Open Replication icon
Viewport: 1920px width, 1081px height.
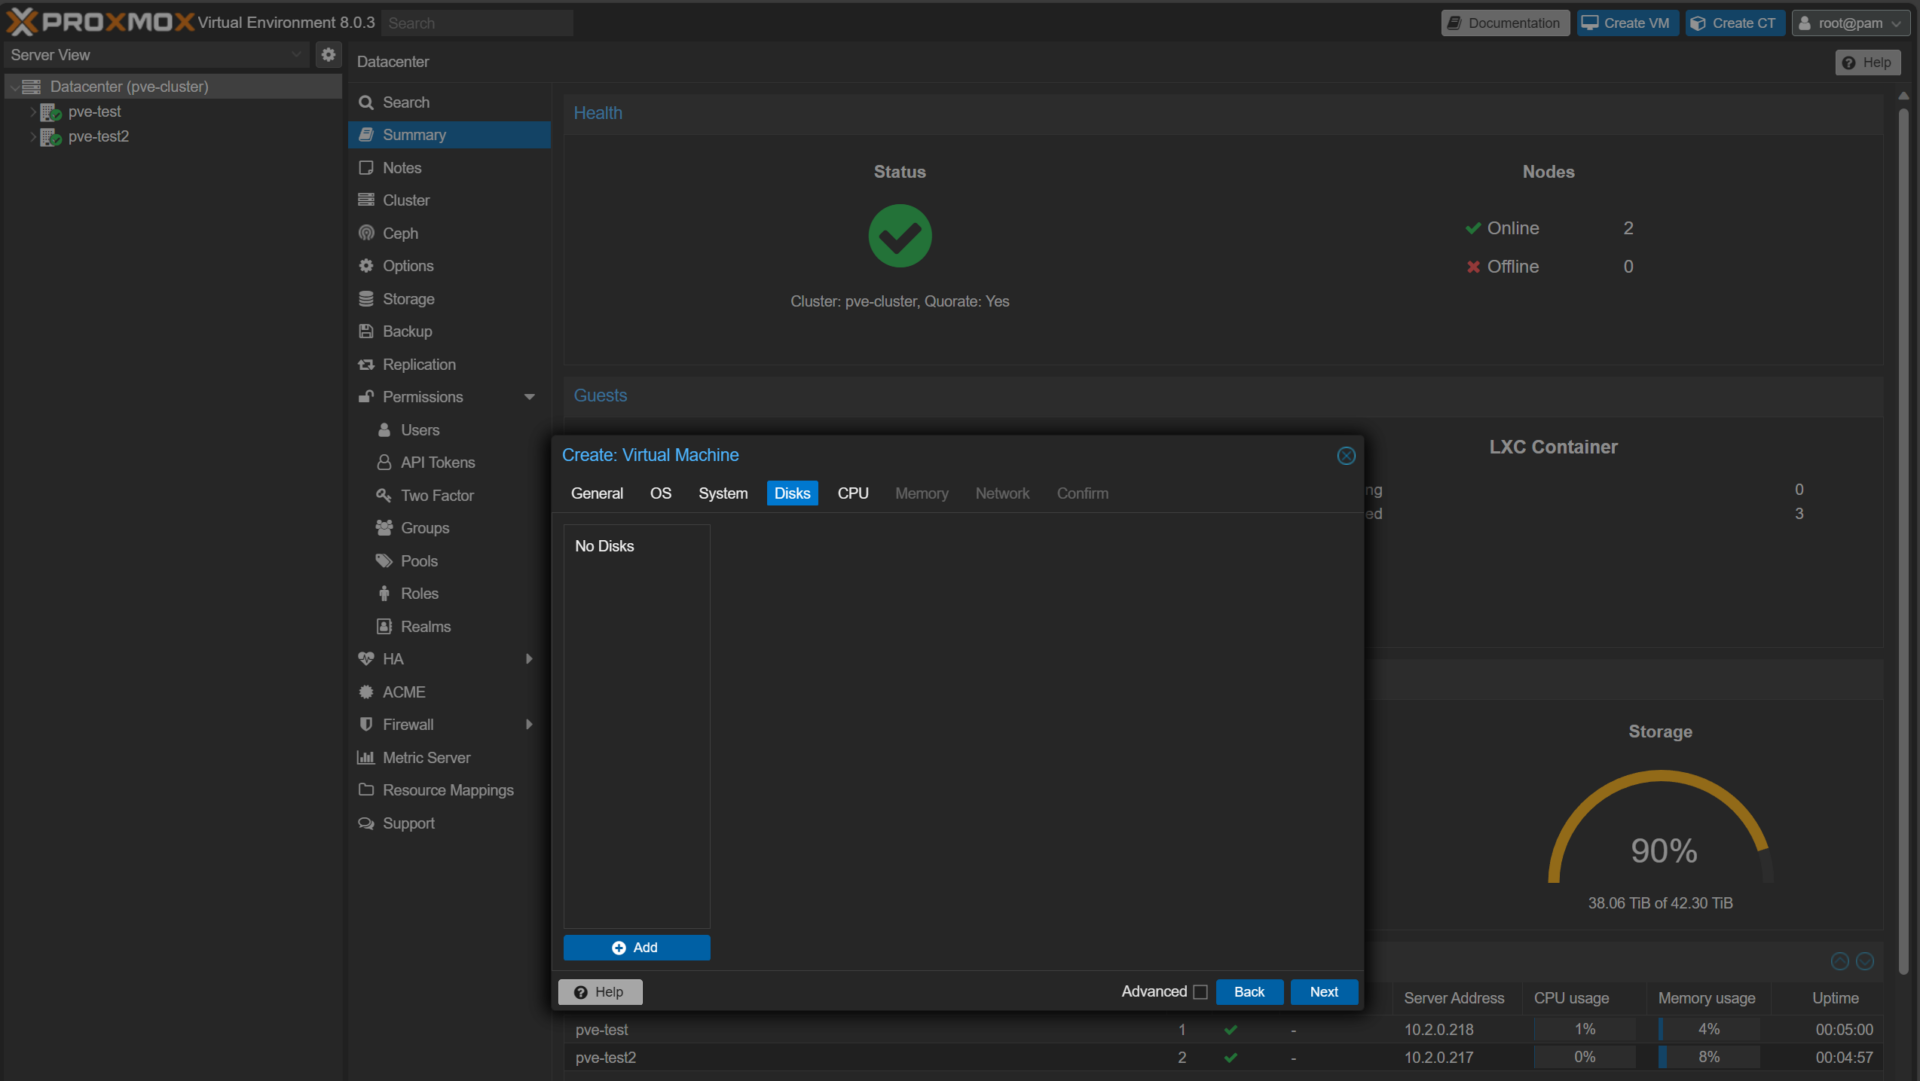click(x=366, y=364)
